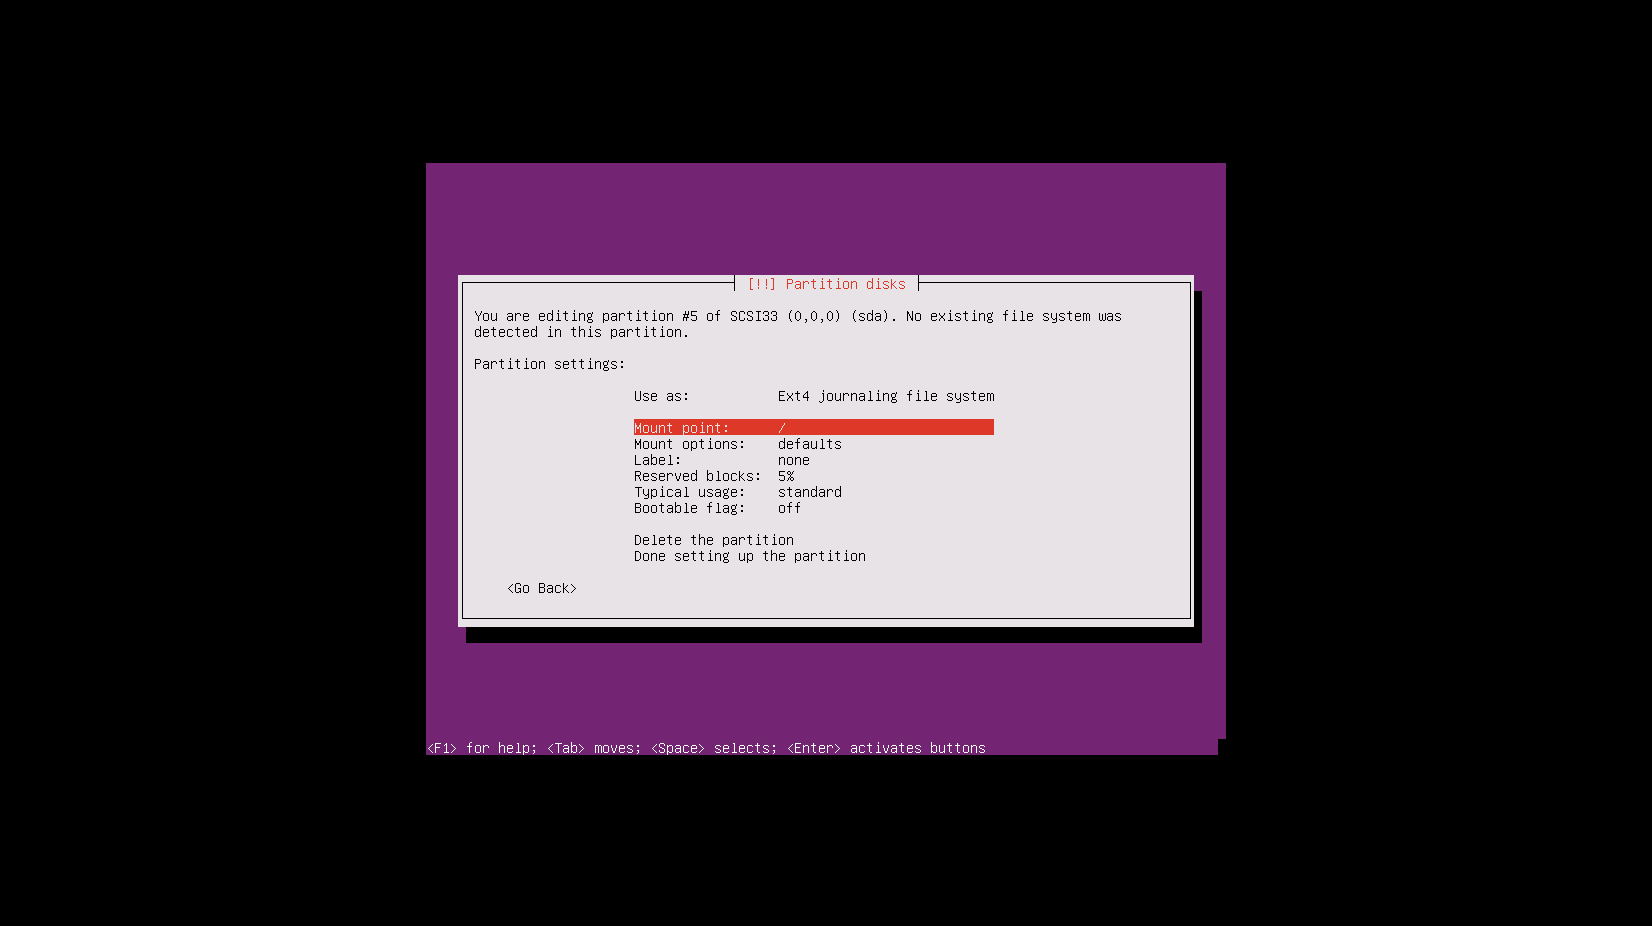Select the Mount options label

point(689,444)
